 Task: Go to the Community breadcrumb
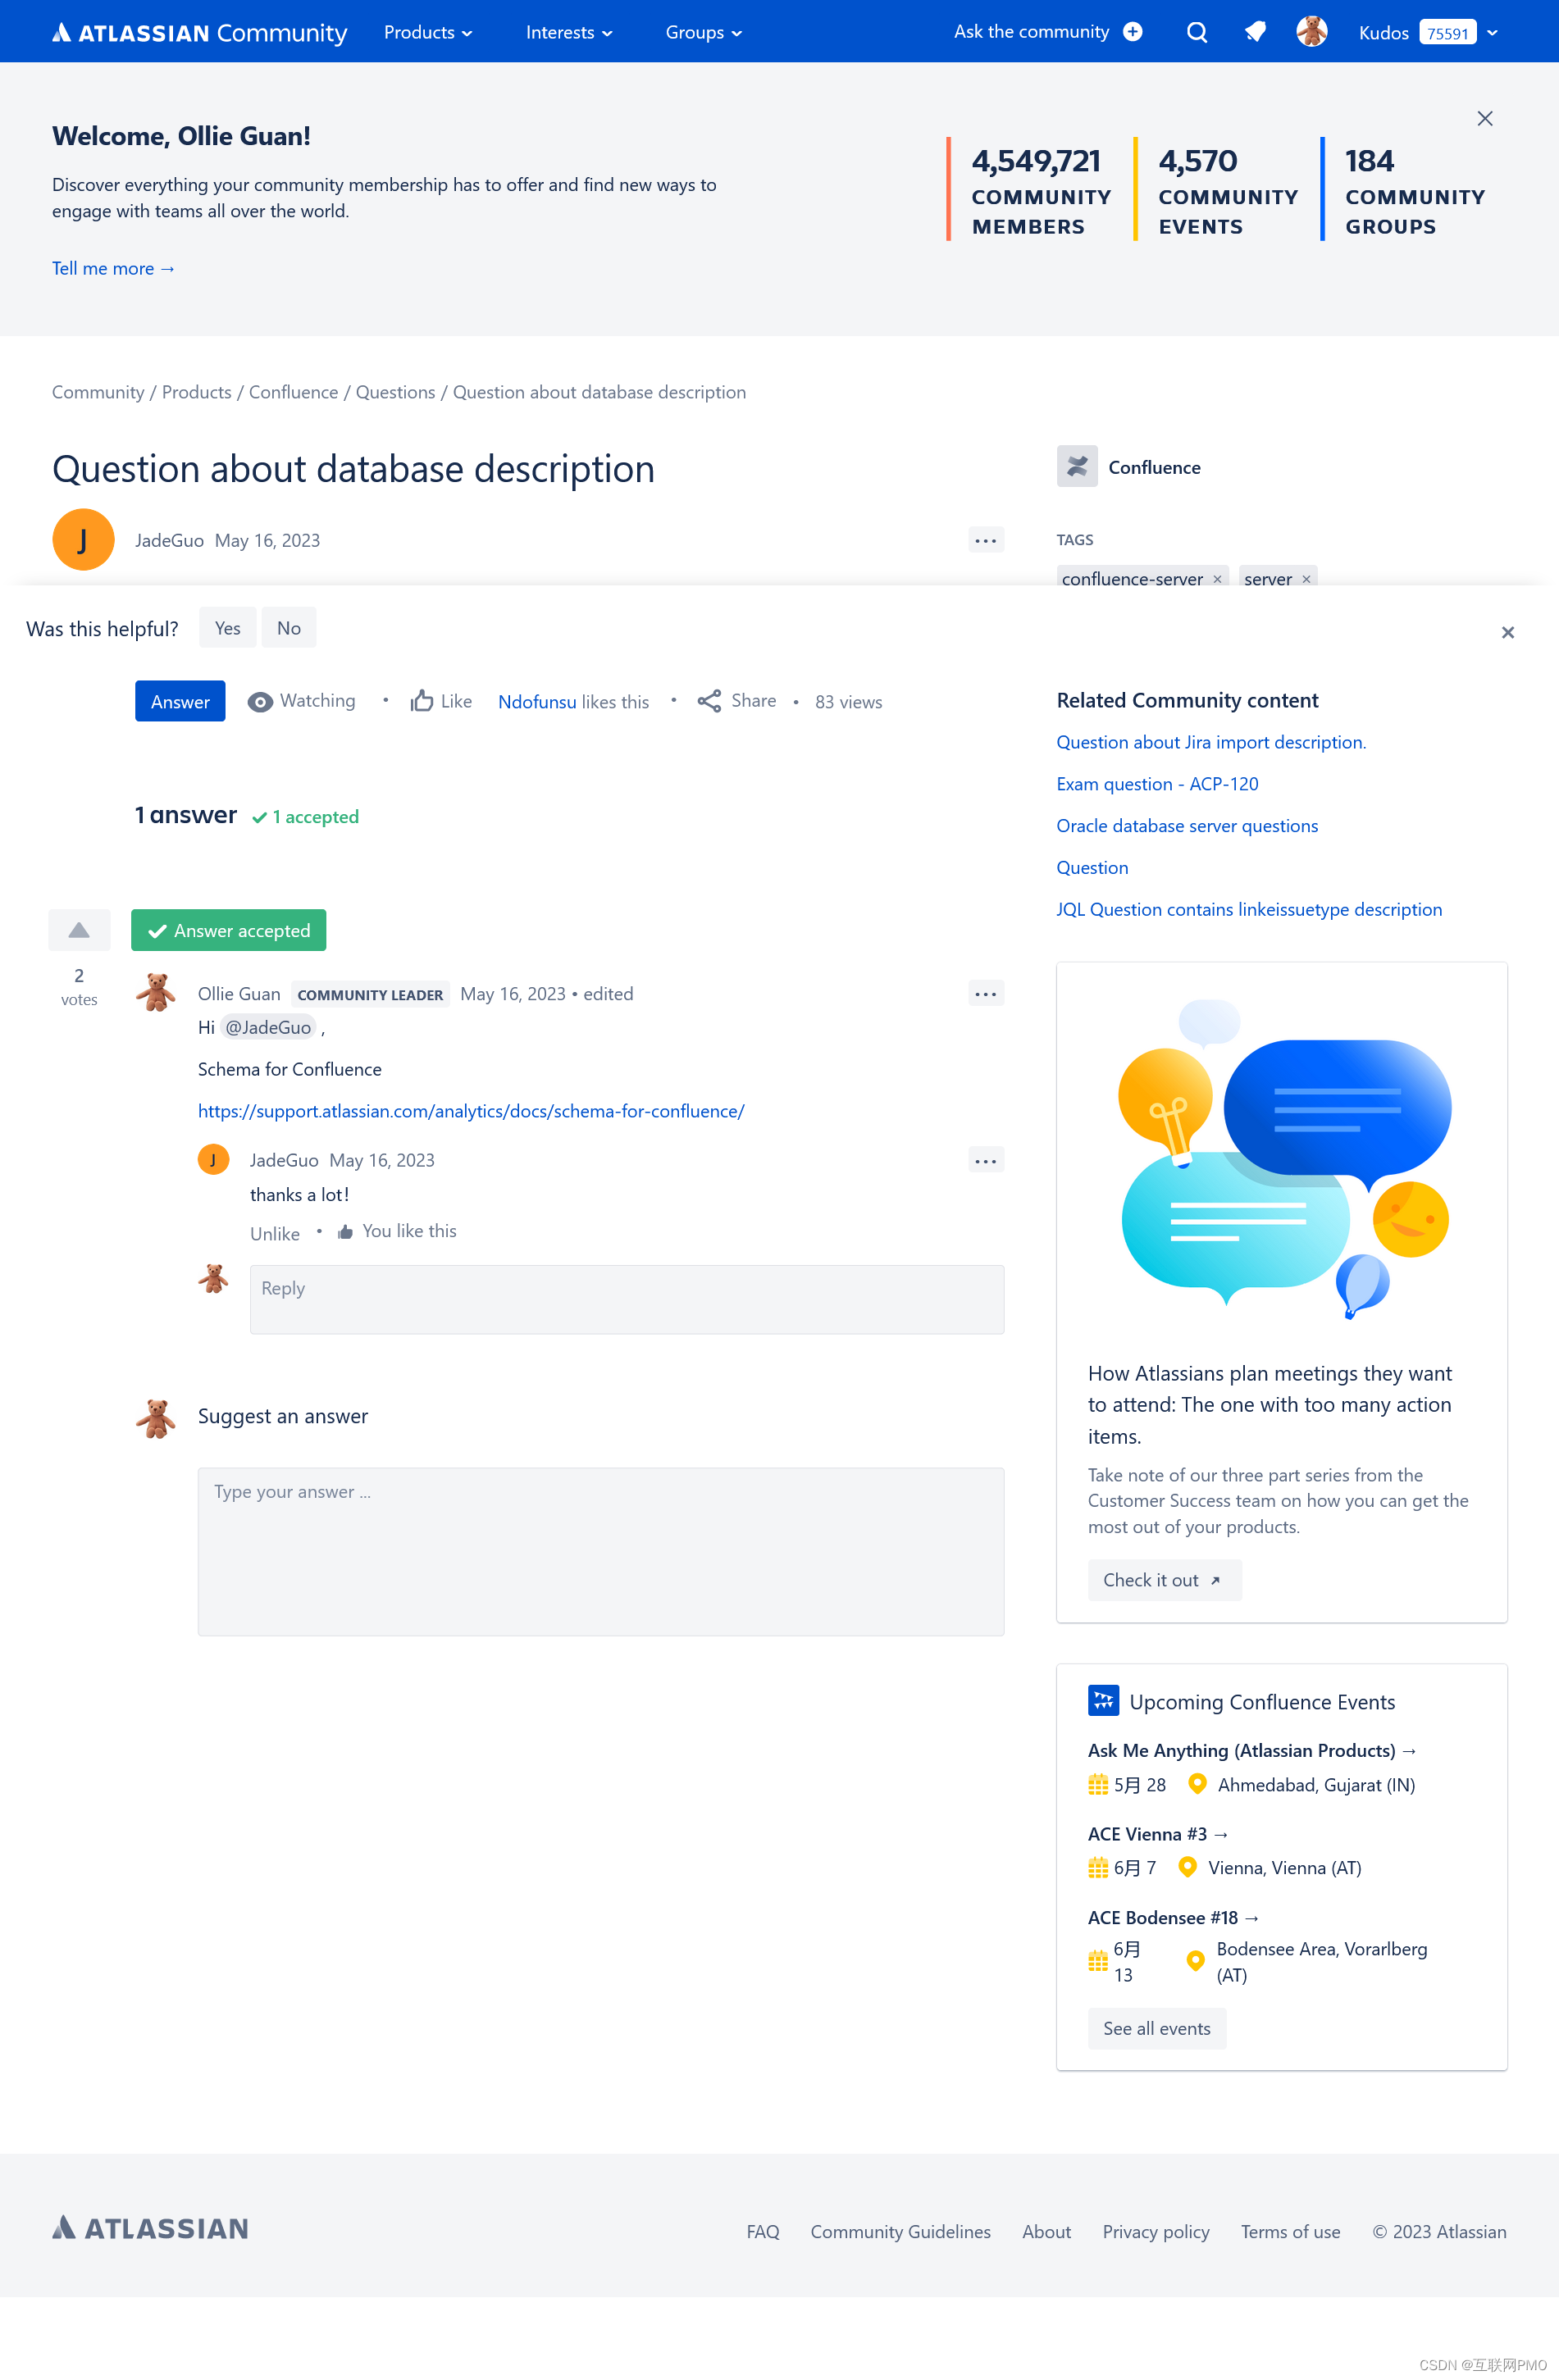coord(98,392)
